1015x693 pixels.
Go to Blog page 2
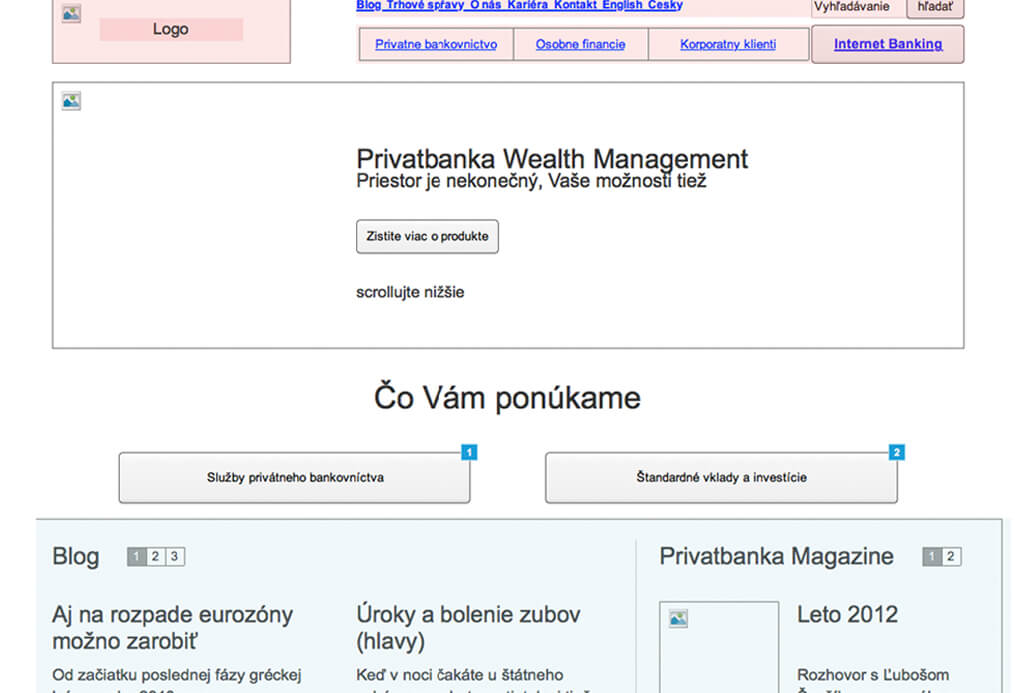(x=155, y=556)
